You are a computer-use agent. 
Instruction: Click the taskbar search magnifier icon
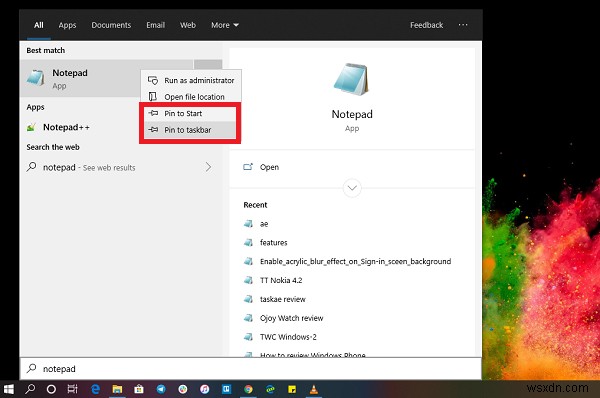30,389
